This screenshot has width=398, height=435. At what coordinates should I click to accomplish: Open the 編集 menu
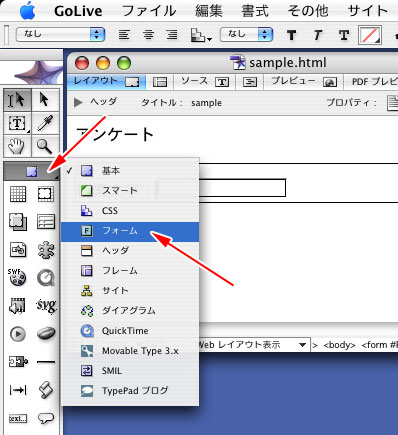[209, 11]
